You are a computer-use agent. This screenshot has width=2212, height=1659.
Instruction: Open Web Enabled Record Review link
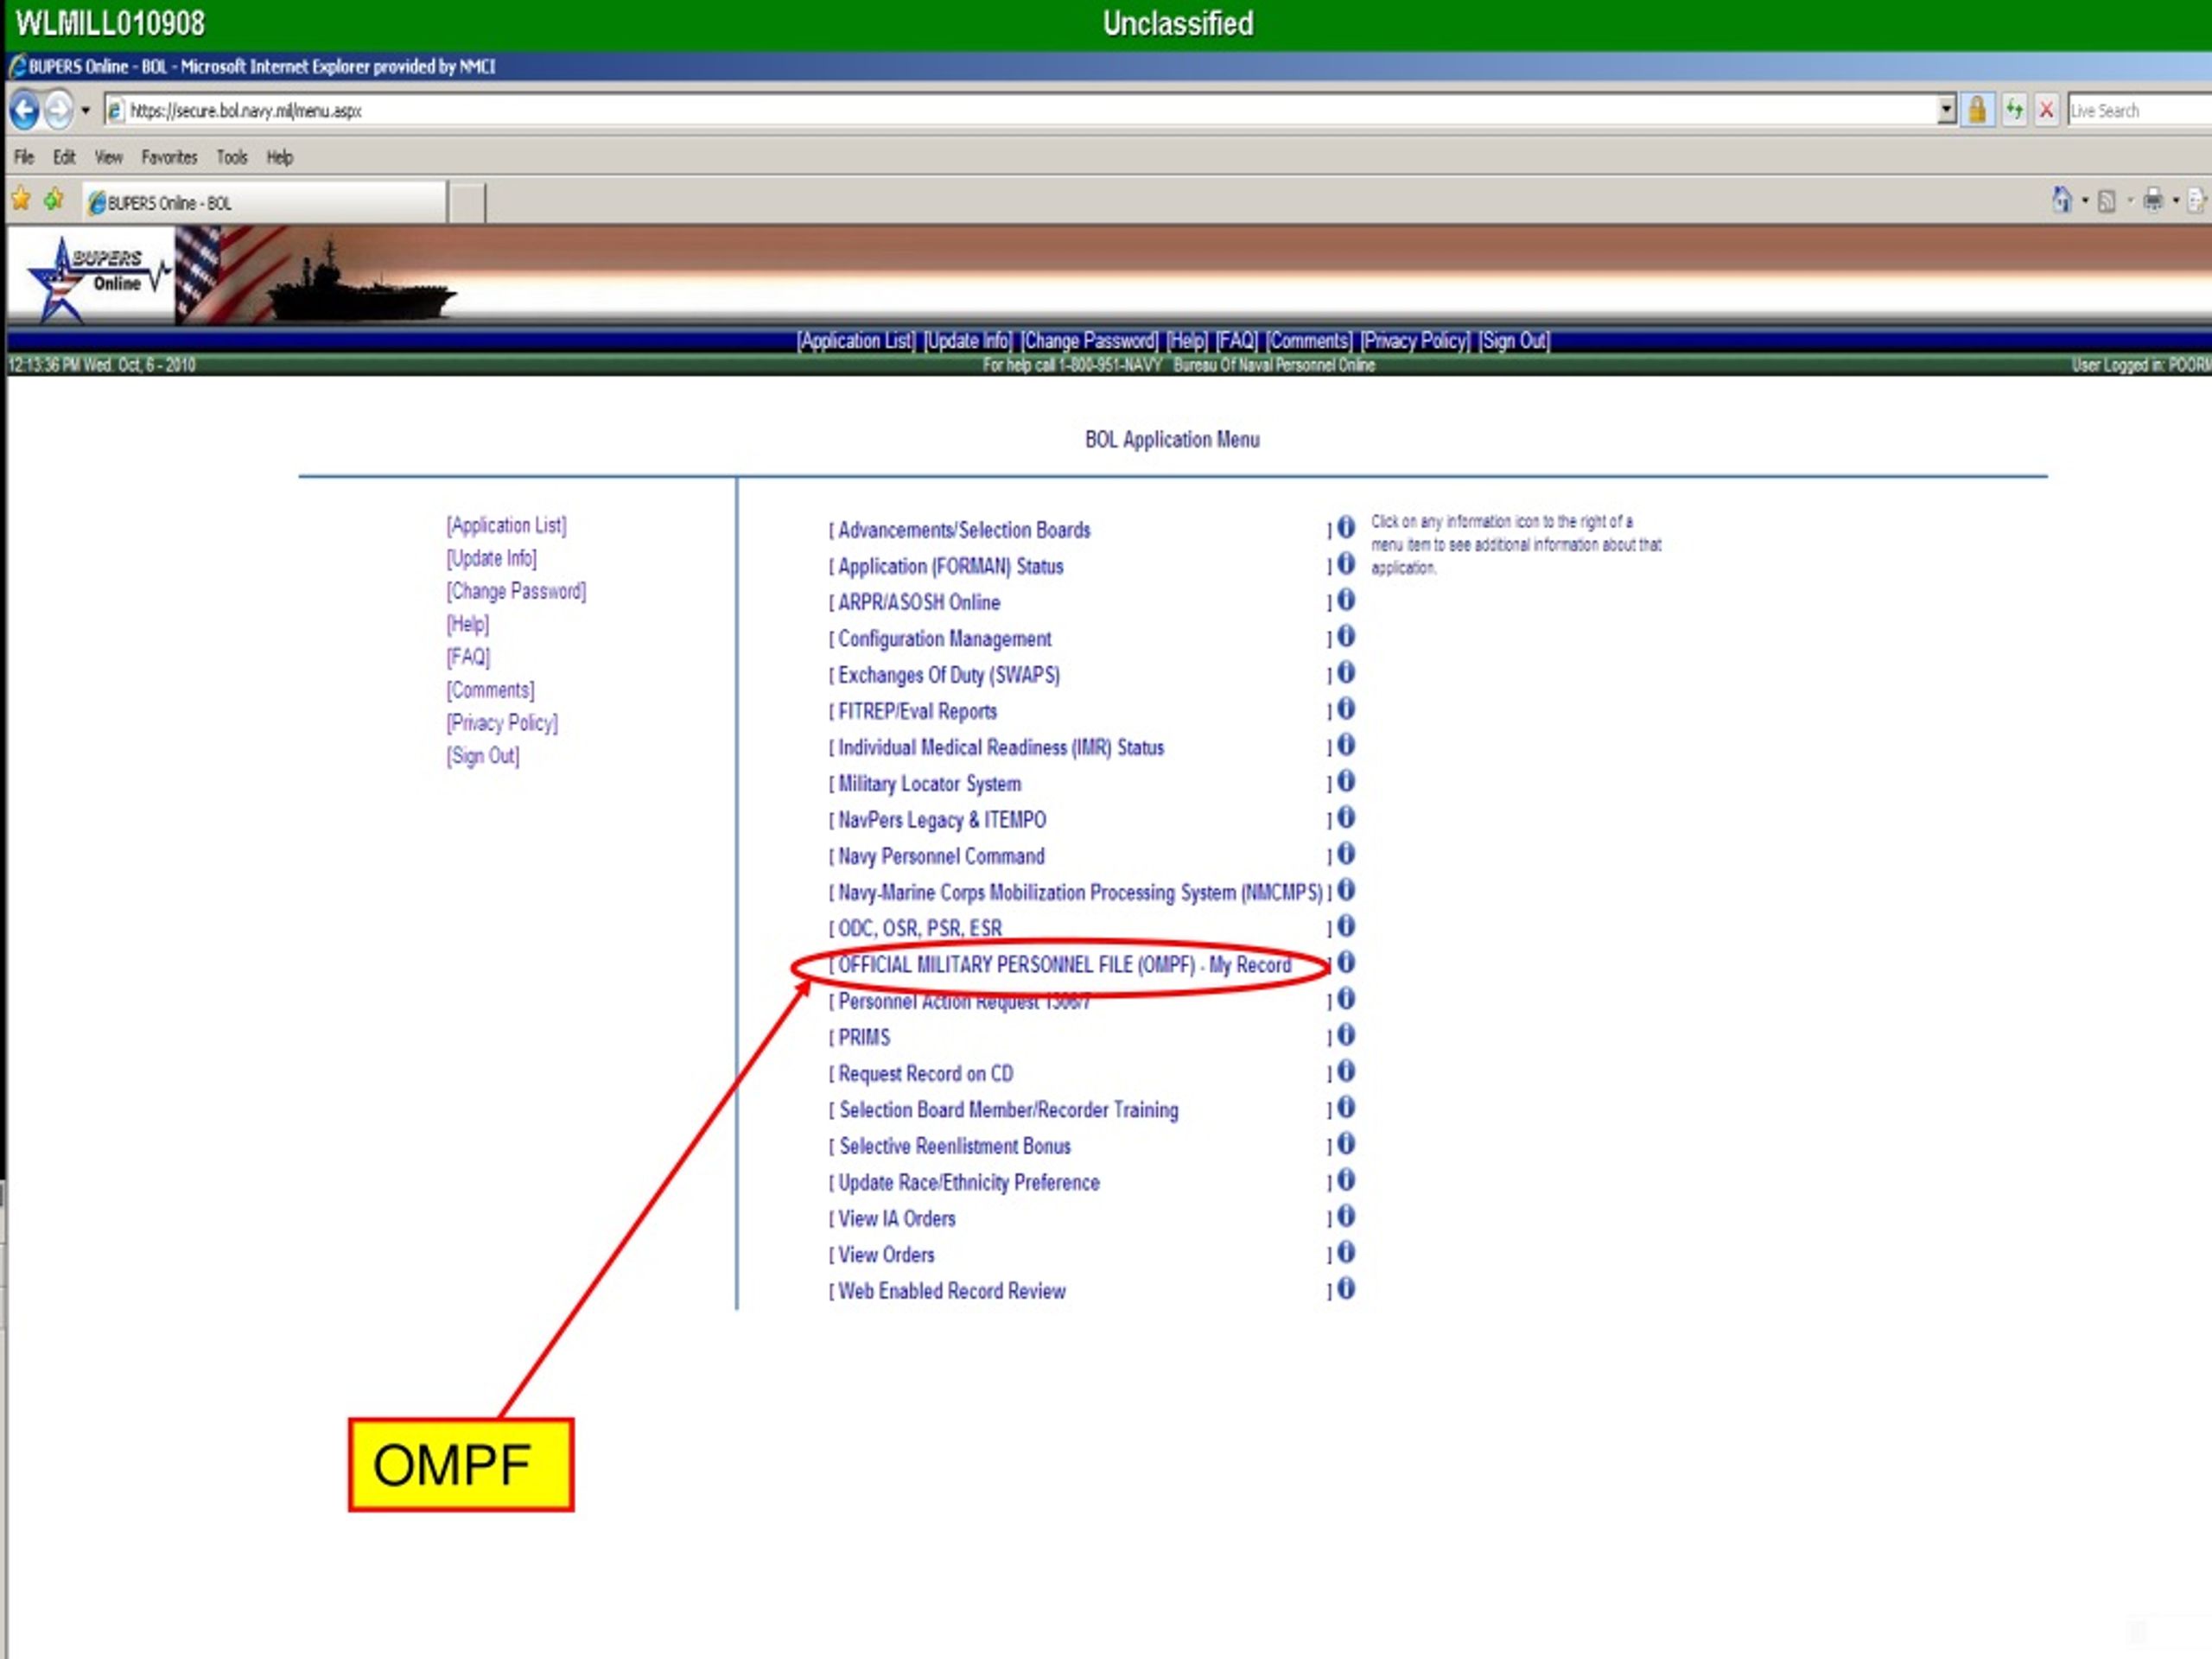coord(952,1291)
